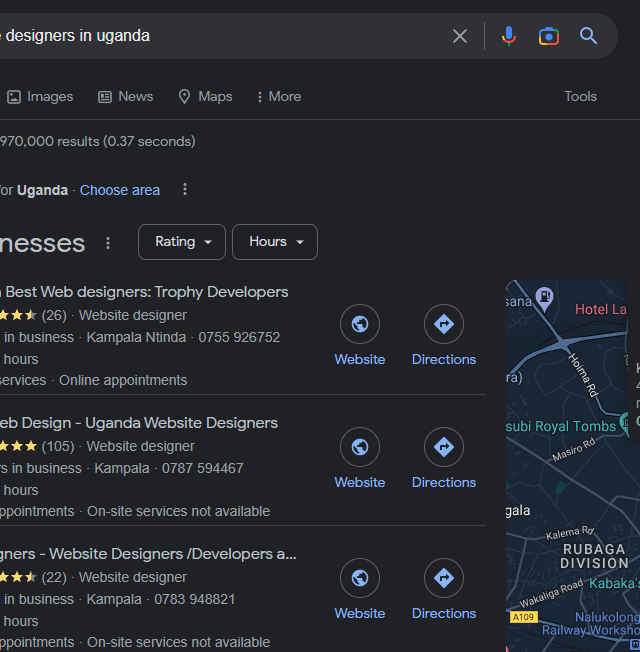
Task: Click the (105) reviews count
Action: (x=58, y=447)
